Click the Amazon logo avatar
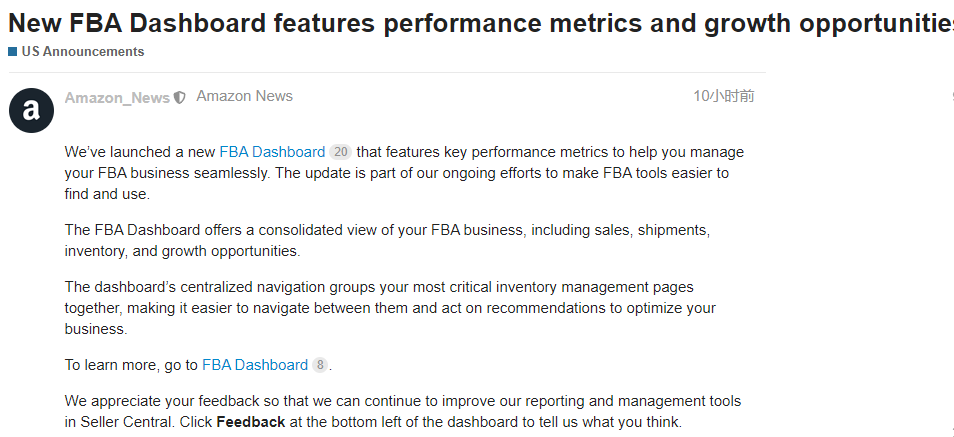This screenshot has width=954, height=437. [x=31, y=110]
